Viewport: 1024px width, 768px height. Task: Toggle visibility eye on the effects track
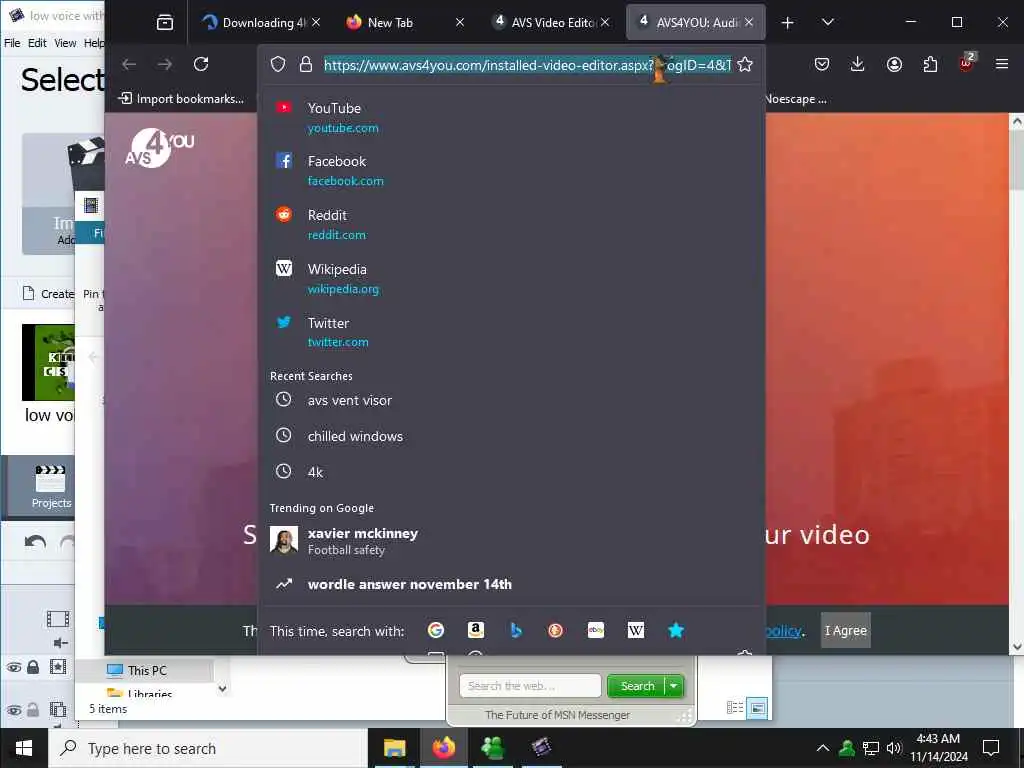click(x=13, y=667)
